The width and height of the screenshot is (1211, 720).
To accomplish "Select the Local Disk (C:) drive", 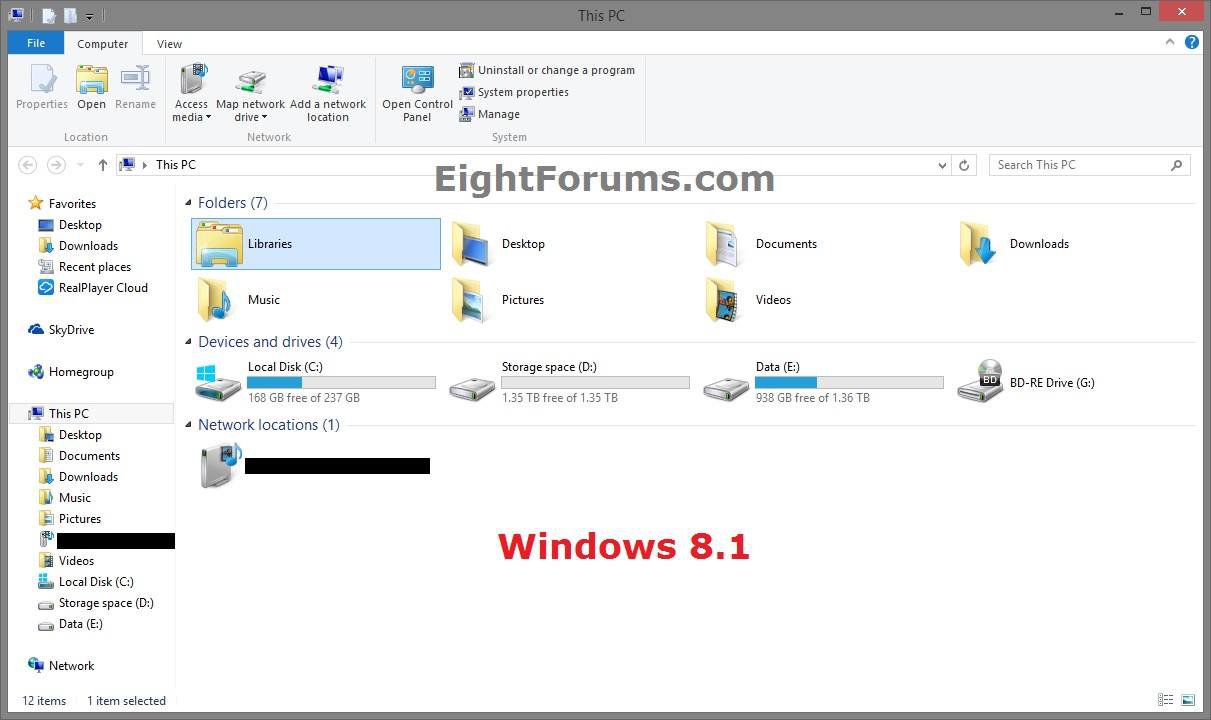I will [x=219, y=382].
